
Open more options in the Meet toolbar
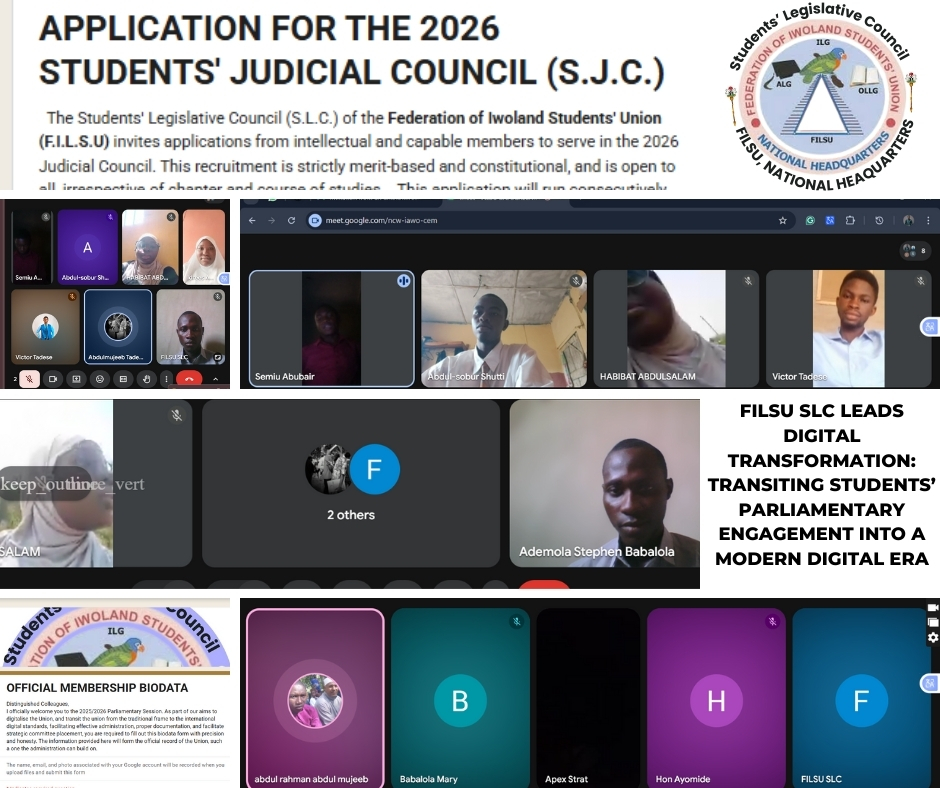tap(167, 379)
